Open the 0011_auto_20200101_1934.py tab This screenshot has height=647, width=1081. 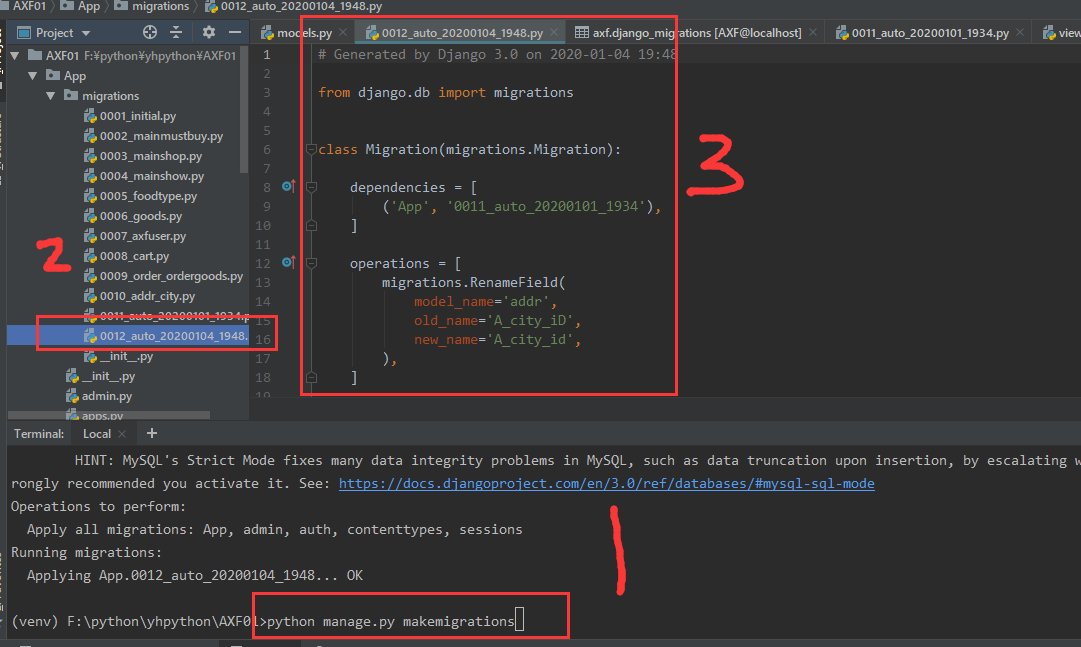(928, 31)
